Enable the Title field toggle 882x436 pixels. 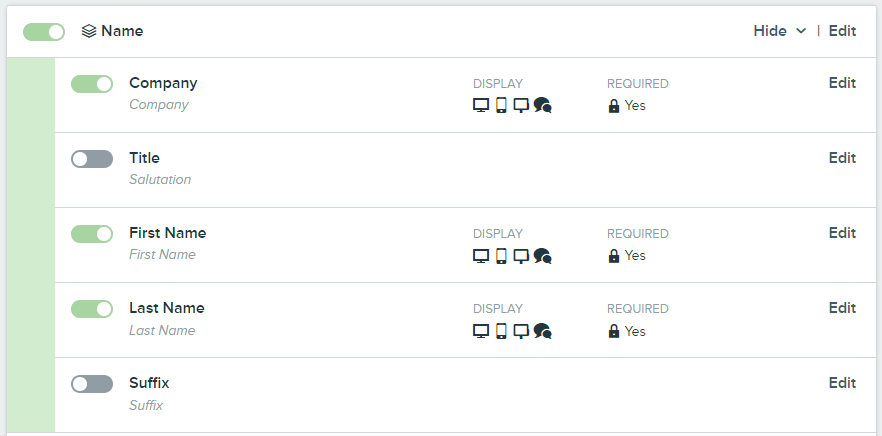tap(92, 159)
